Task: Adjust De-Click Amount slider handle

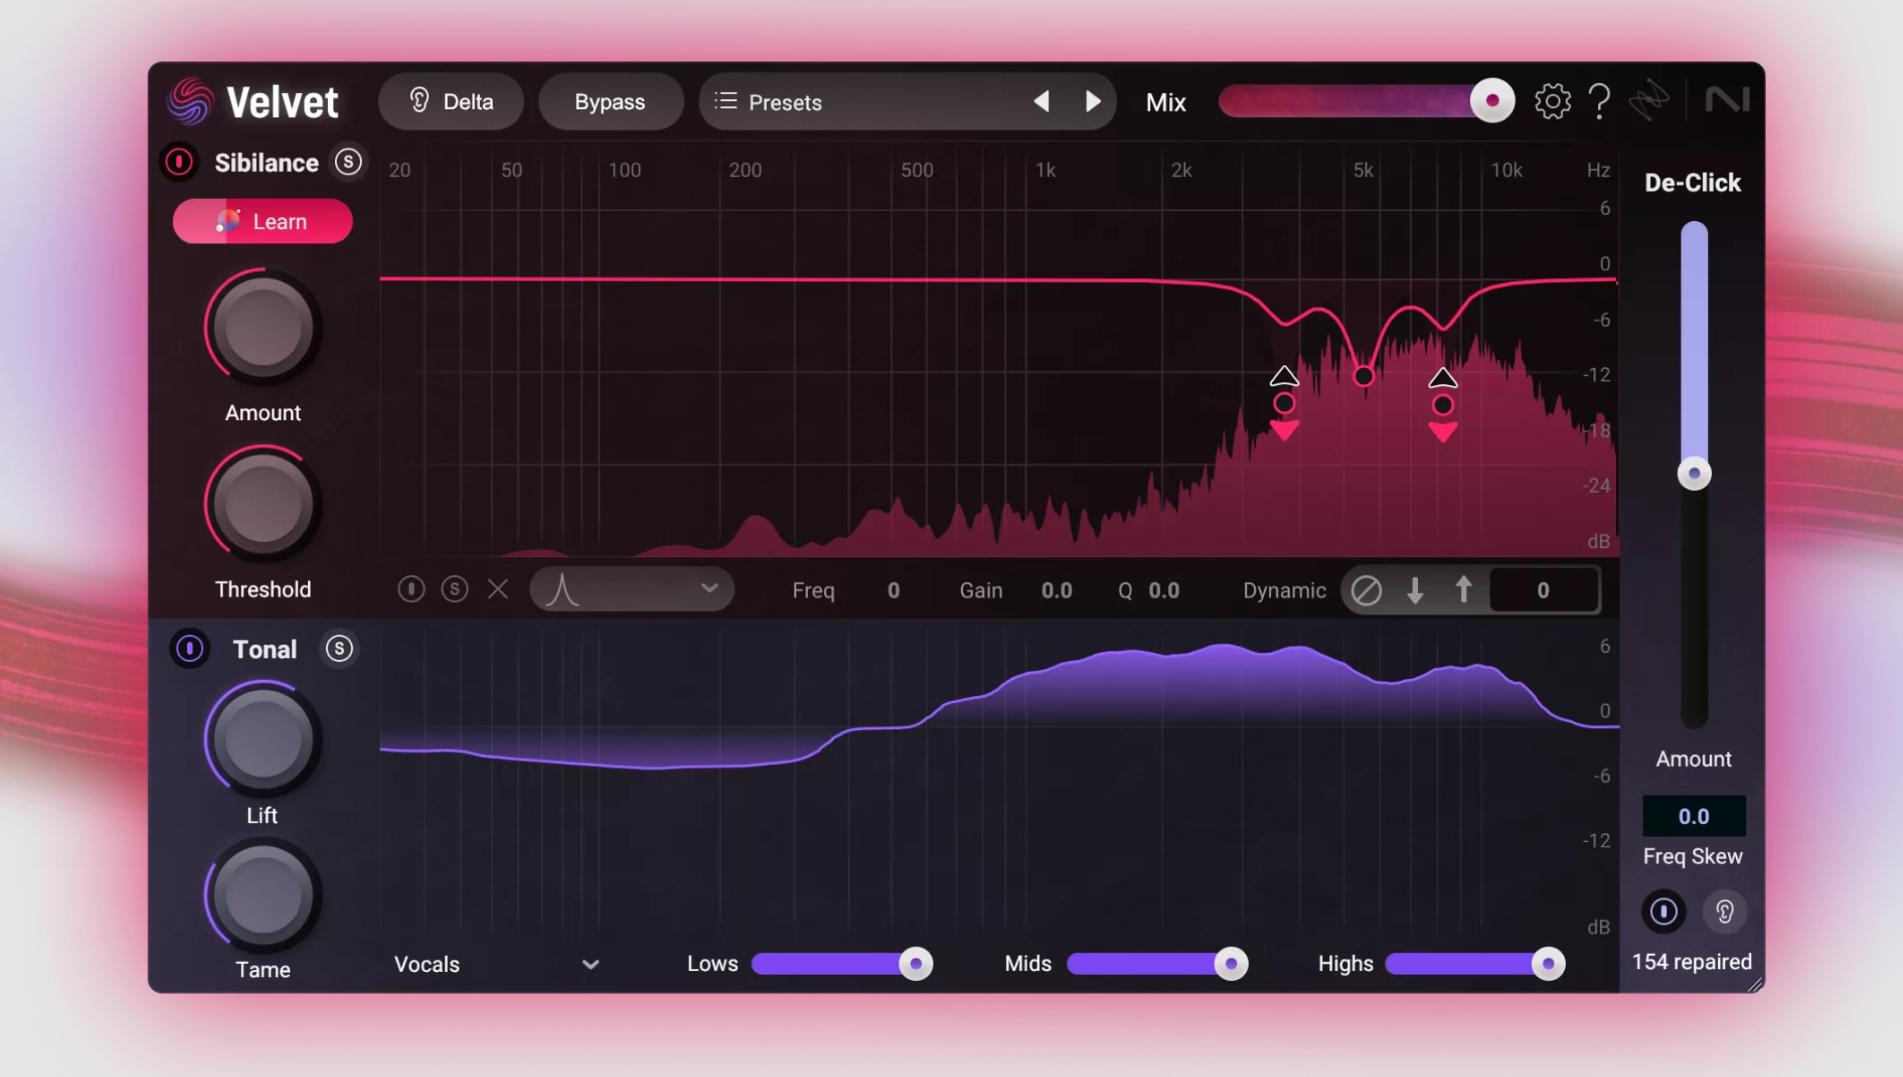Action: point(1694,473)
